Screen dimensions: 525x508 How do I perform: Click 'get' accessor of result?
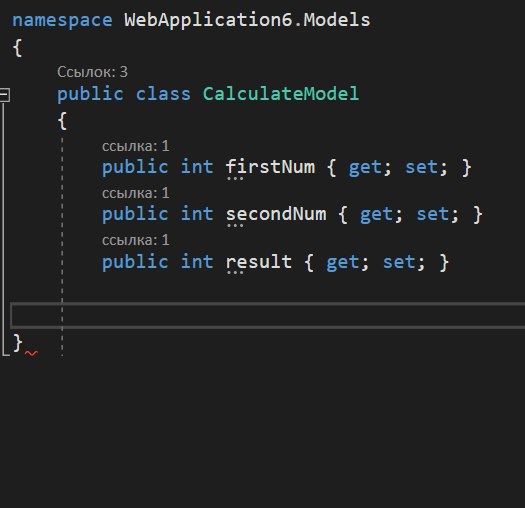coord(343,262)
